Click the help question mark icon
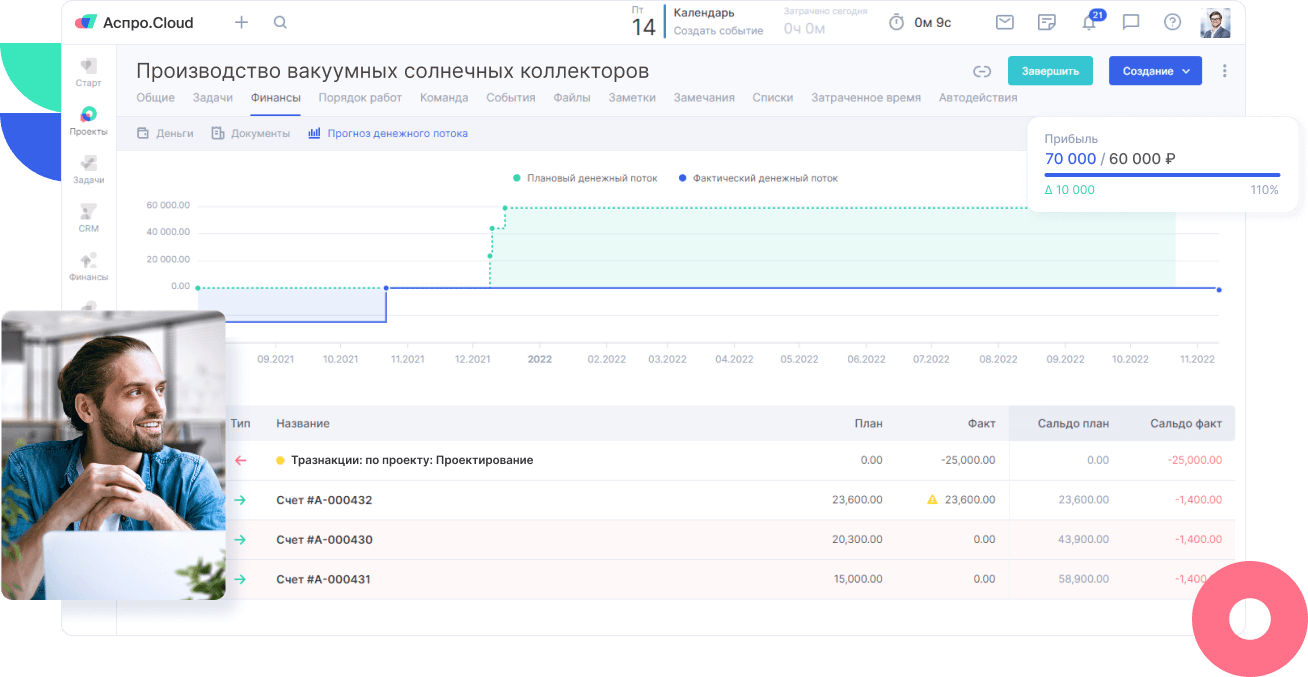1308x677 pixels. 1173,22
